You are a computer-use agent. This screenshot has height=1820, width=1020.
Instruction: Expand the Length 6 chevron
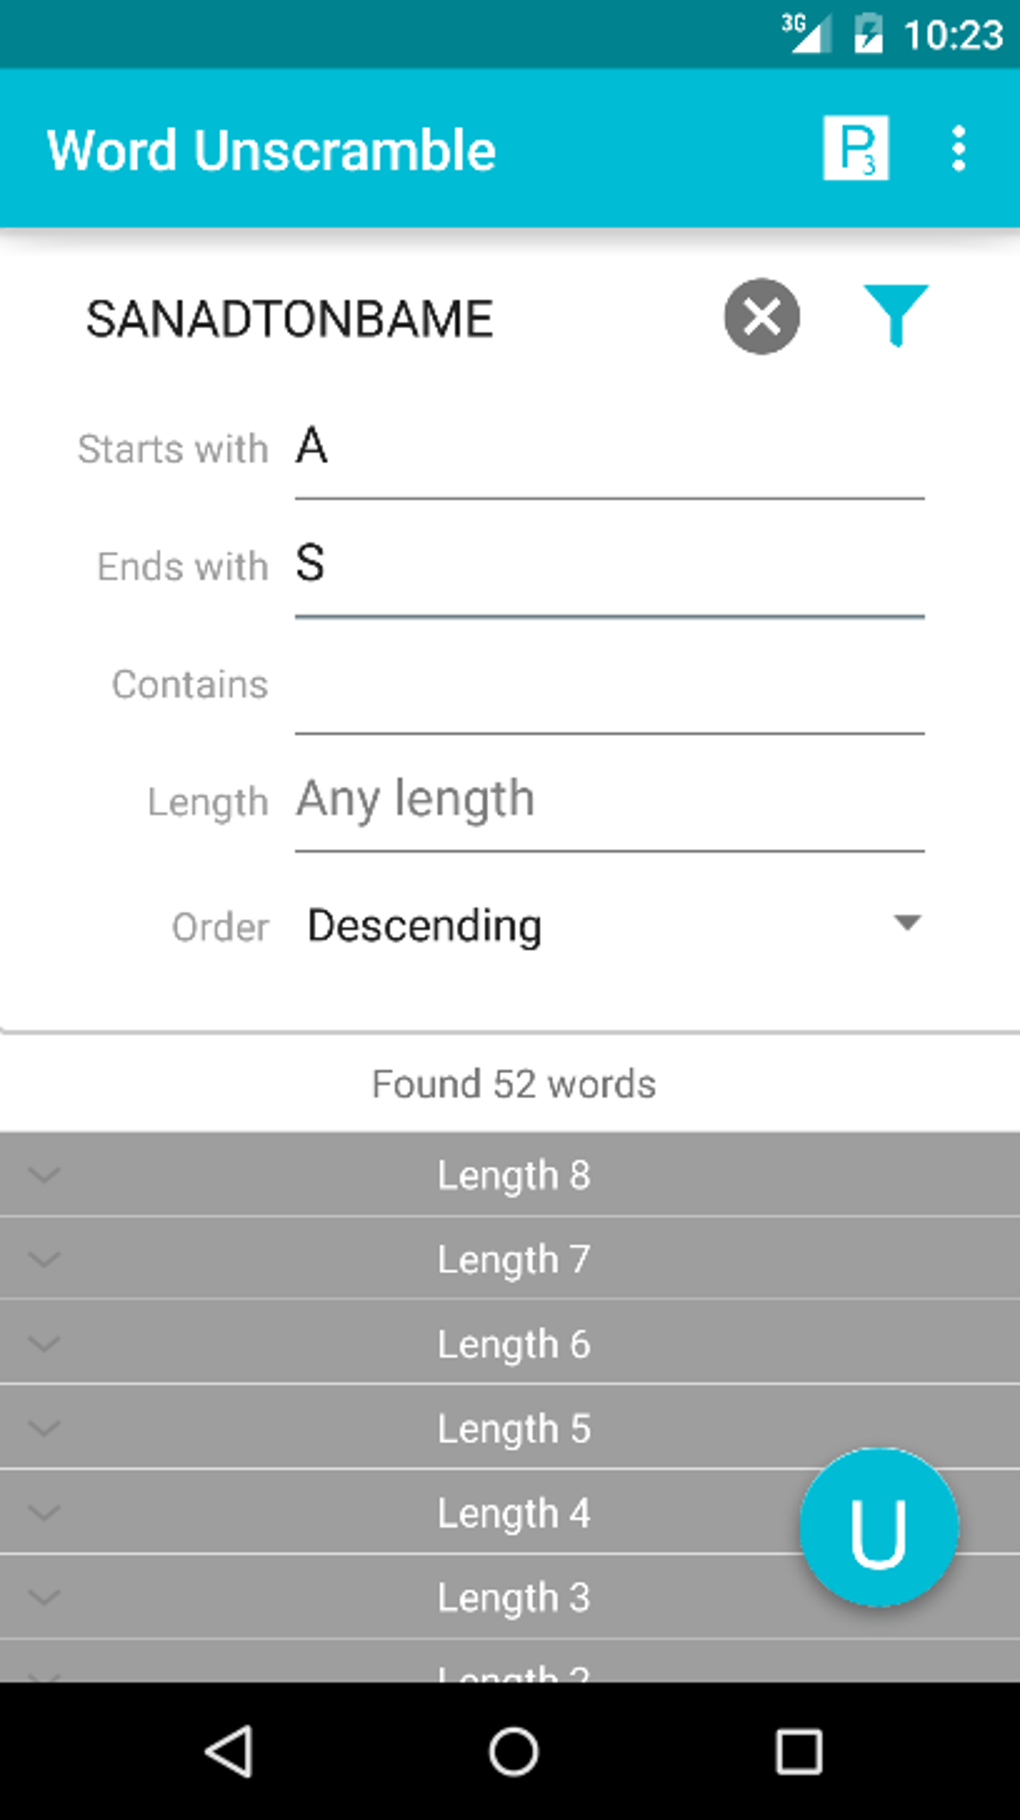click(44, 1344)
